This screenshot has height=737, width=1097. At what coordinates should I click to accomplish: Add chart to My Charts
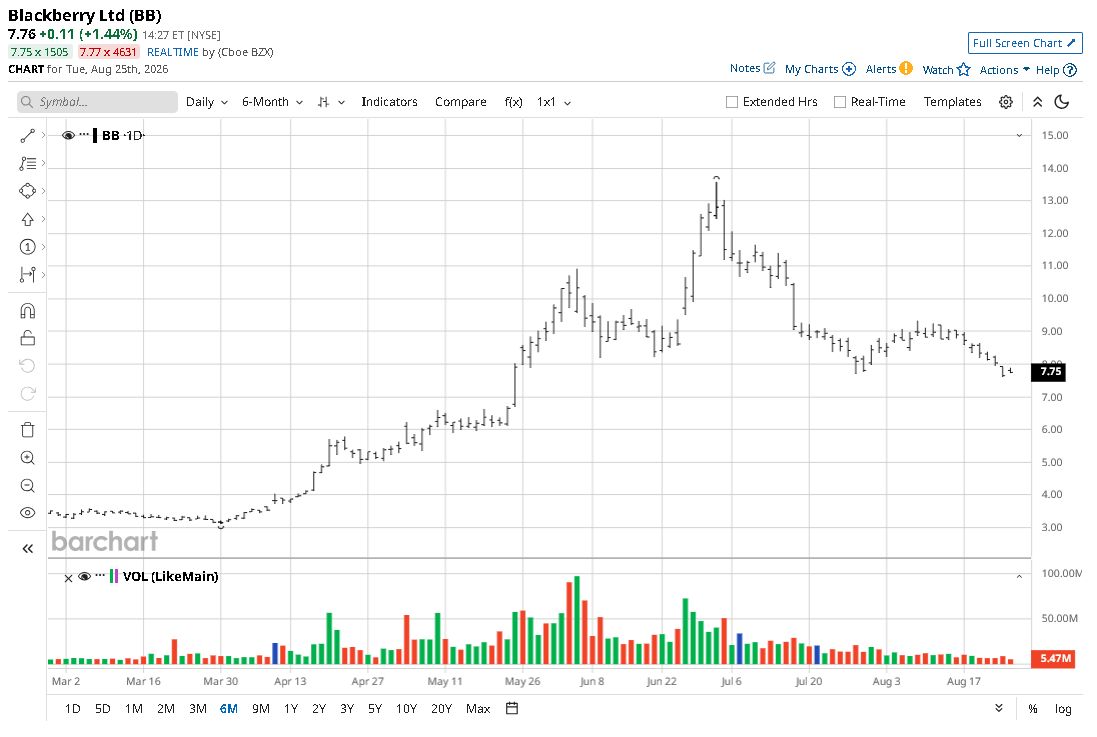tap(820, 69)
